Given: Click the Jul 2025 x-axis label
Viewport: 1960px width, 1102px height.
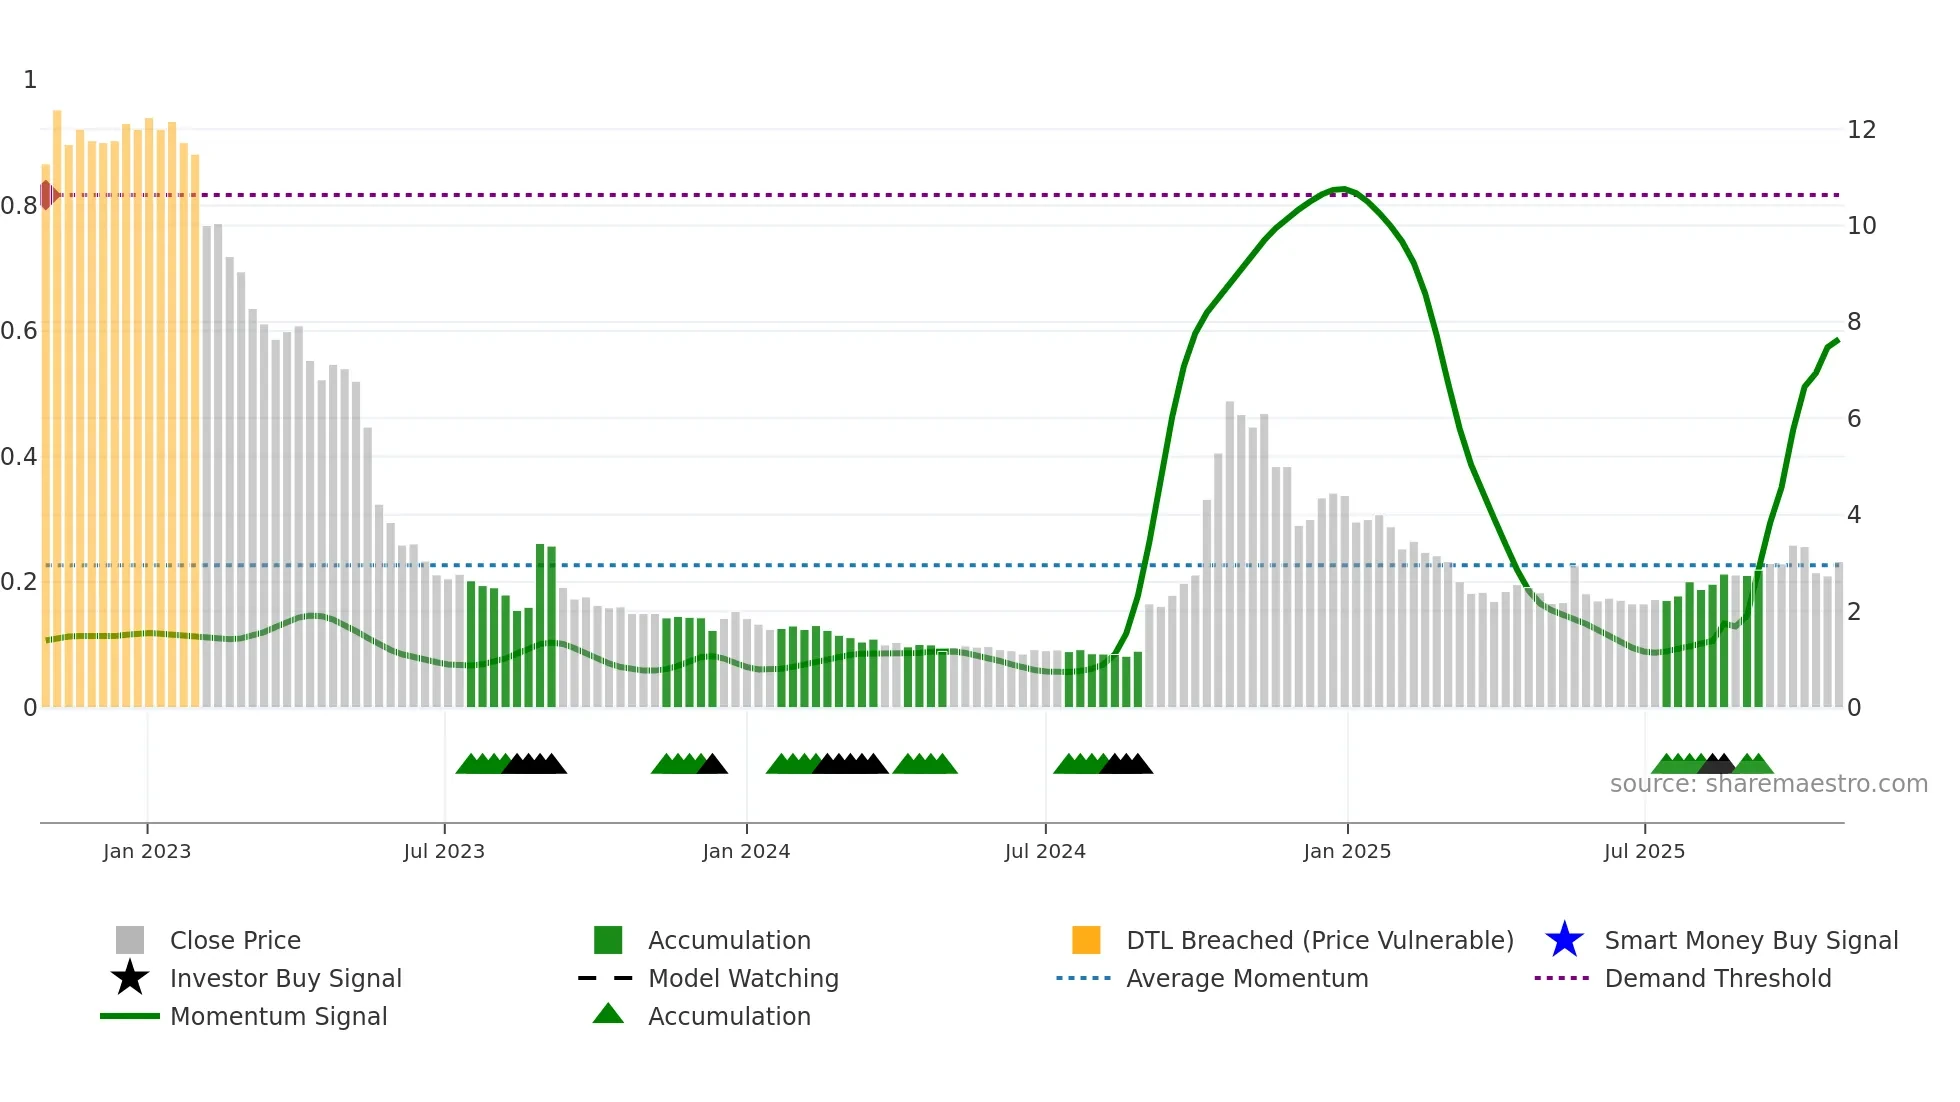Looking at the screenshot, I should 1644,851.
